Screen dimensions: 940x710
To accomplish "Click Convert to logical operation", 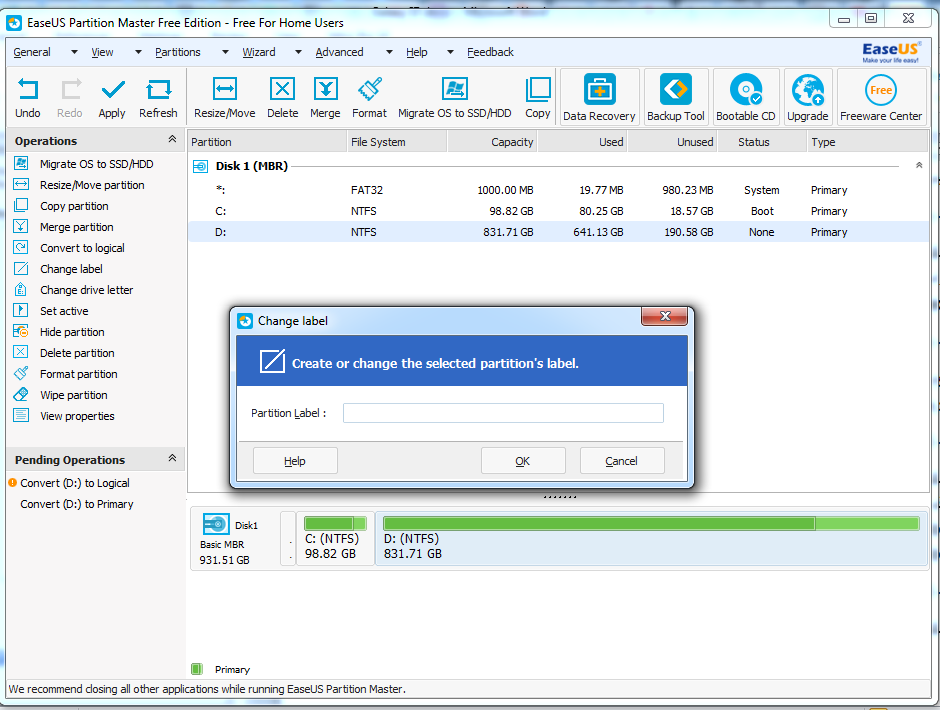I will pyautogui.click(x=82, y=248).
